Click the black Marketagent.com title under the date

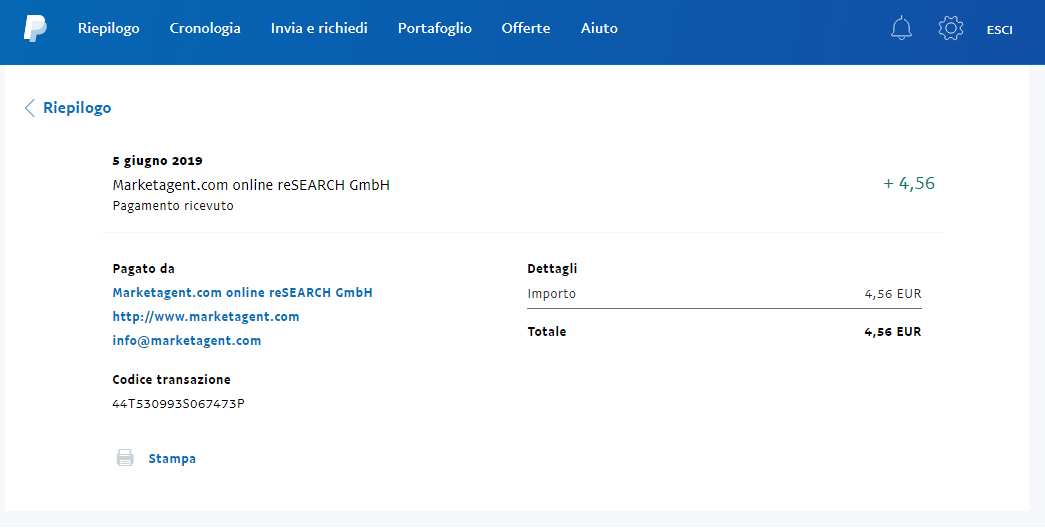[251, 185]
